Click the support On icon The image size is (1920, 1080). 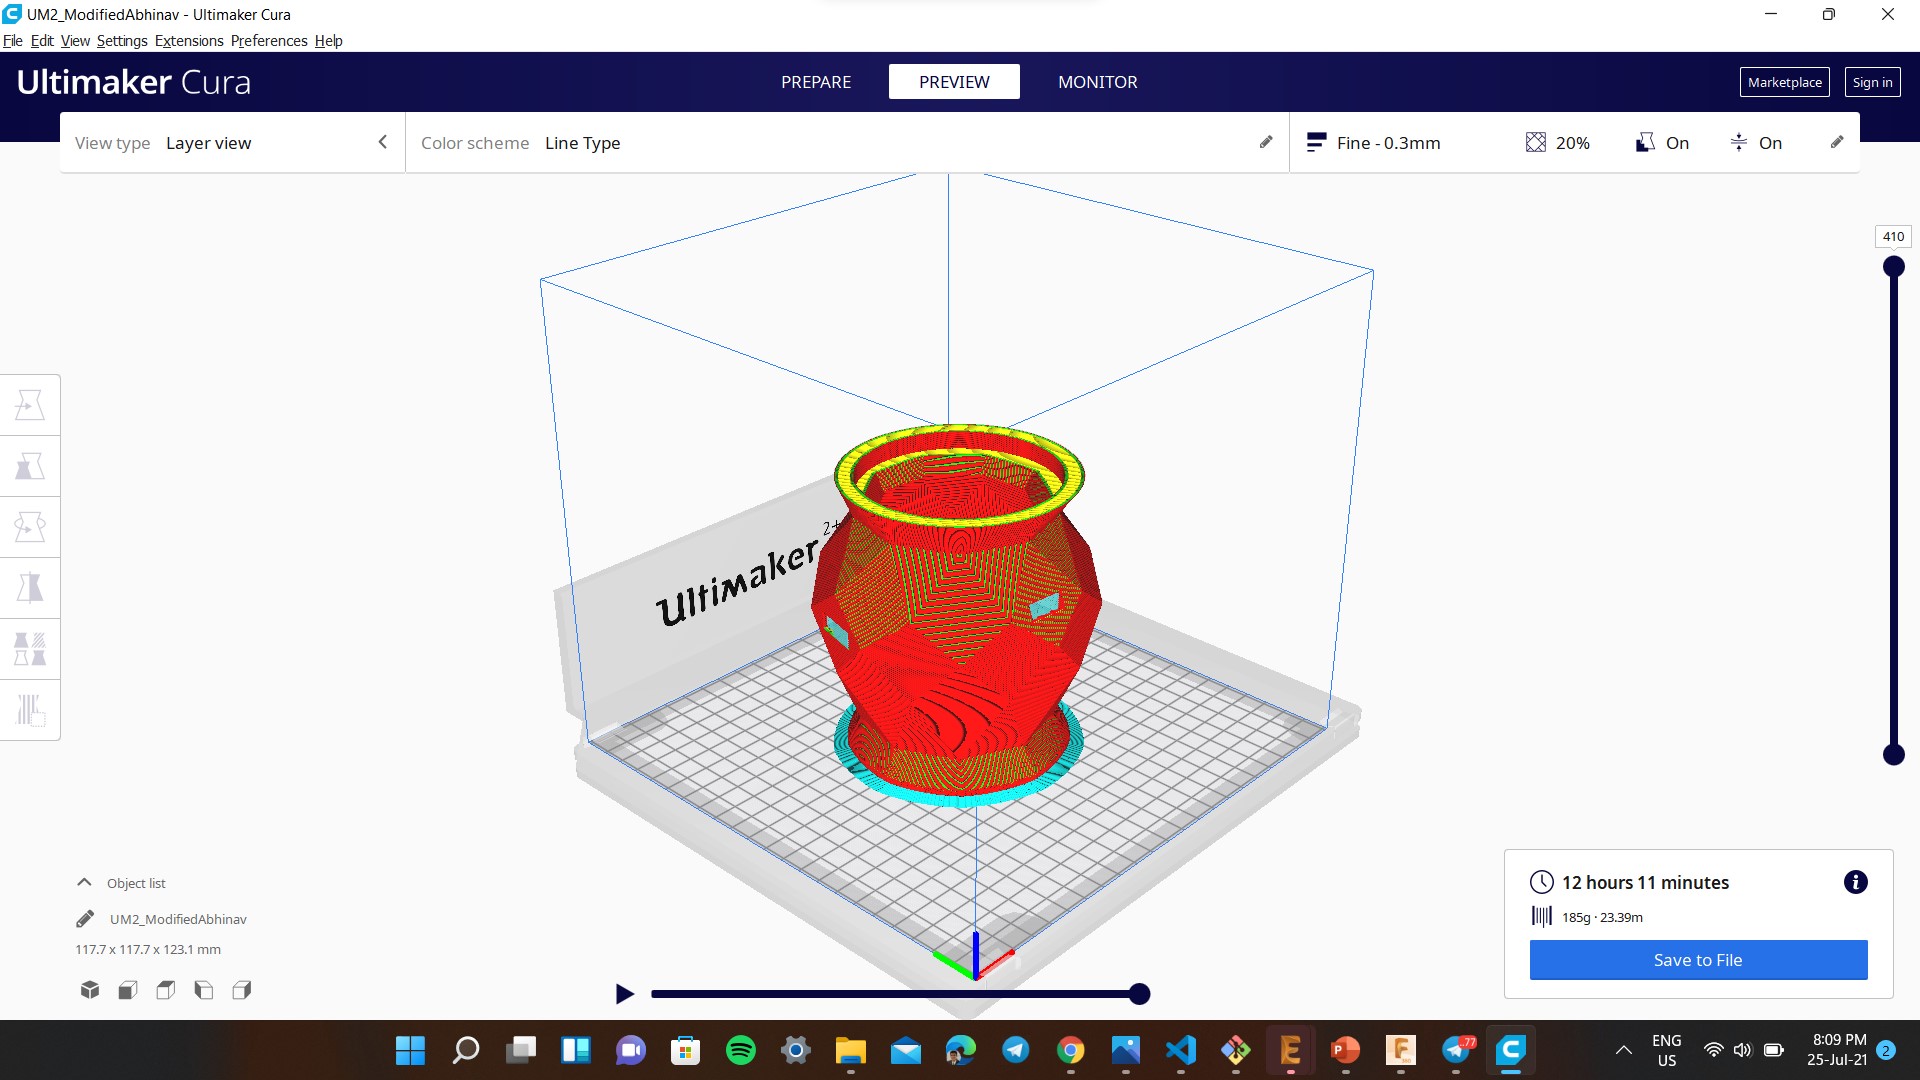point(1645,142)
